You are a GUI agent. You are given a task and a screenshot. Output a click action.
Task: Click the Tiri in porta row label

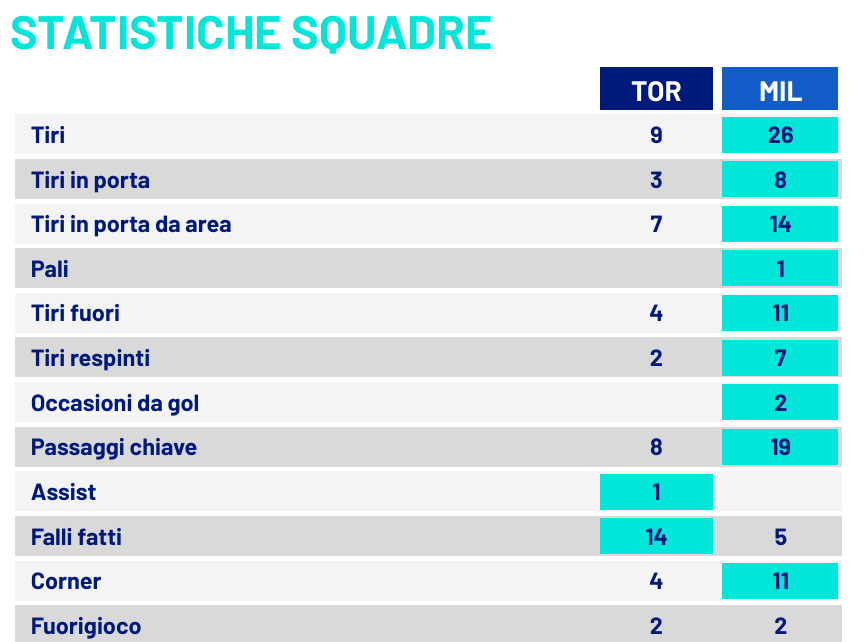[90, 180]
